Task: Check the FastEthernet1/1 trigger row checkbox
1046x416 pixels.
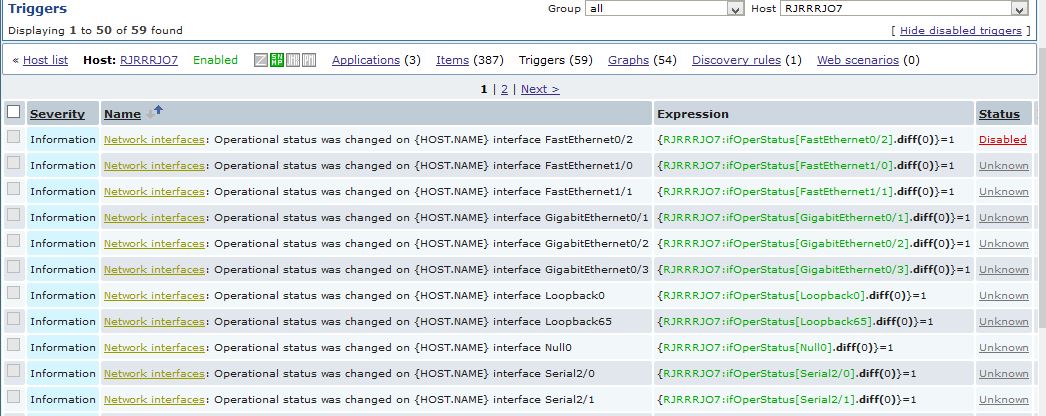Action: (x=13, y=189)
